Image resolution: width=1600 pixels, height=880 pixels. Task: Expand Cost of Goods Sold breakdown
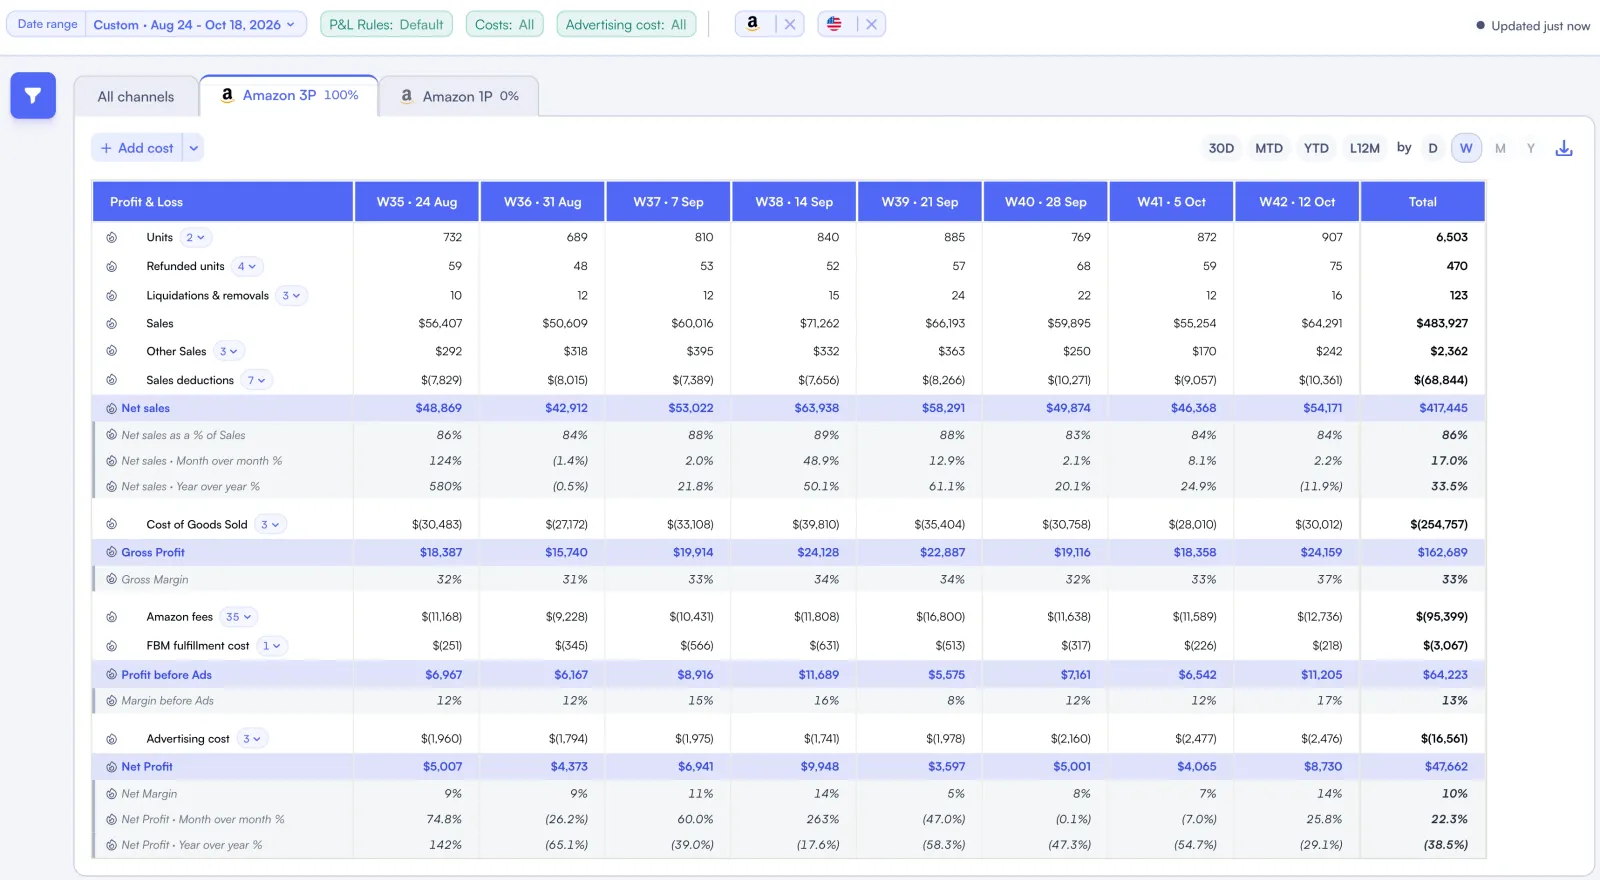click(x=270, y=525)
